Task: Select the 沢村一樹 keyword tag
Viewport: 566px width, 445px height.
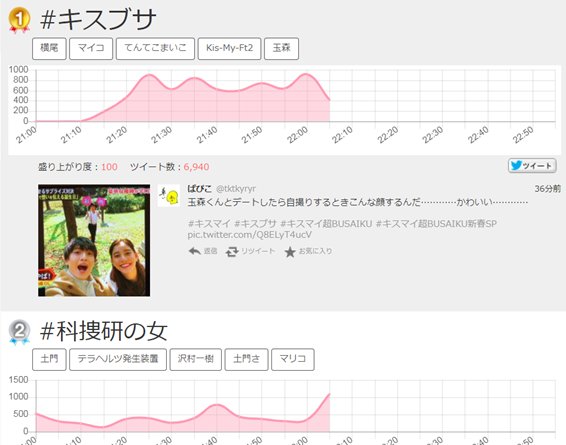Action: click(x=196, y=359)
